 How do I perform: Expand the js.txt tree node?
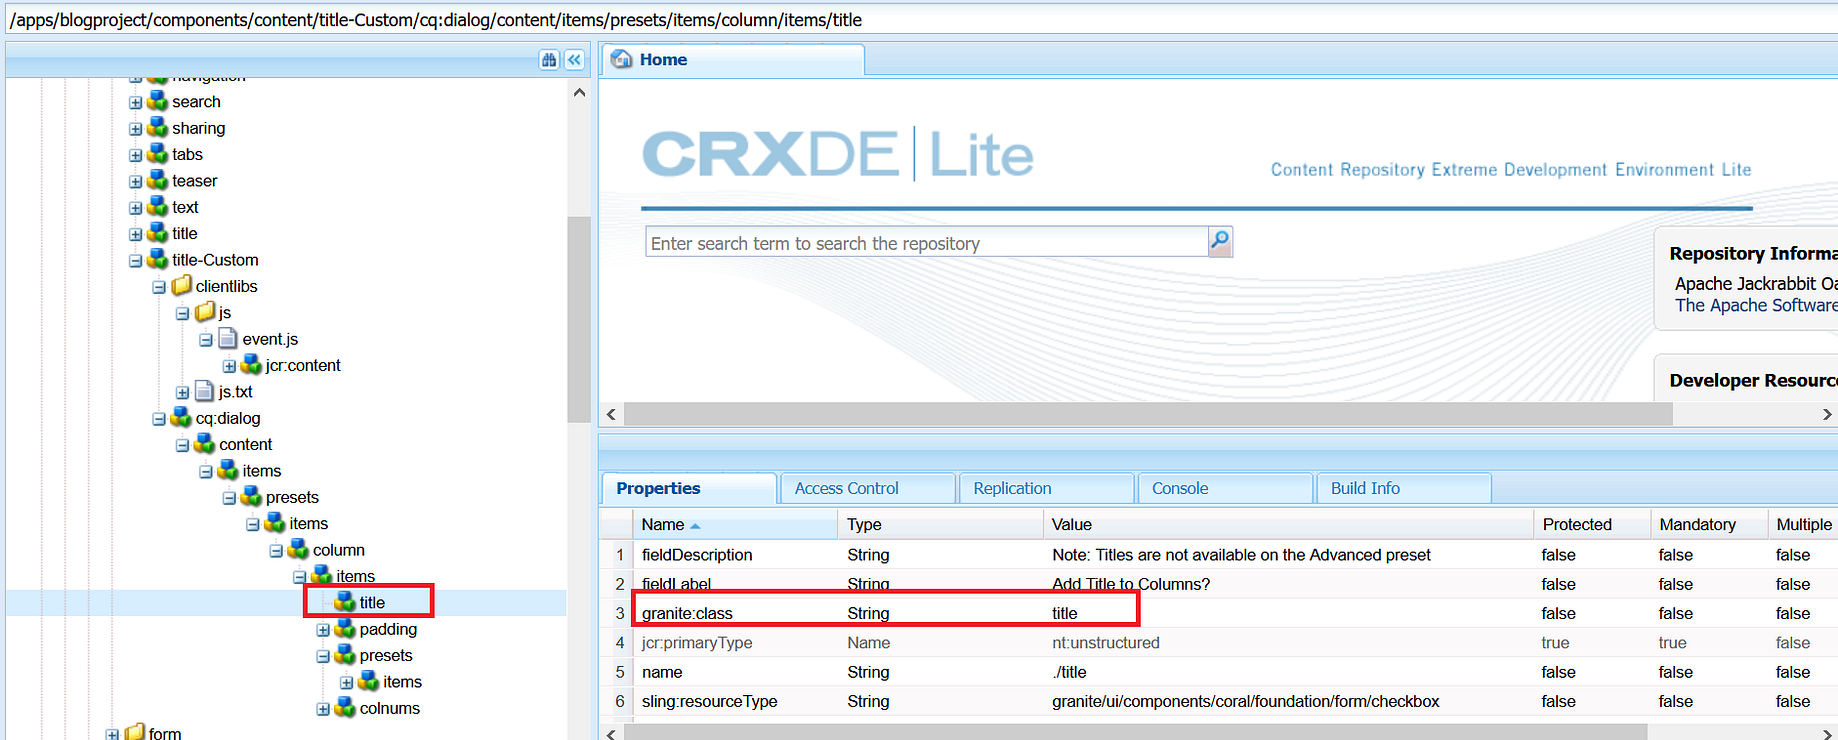tap(182, 393)
